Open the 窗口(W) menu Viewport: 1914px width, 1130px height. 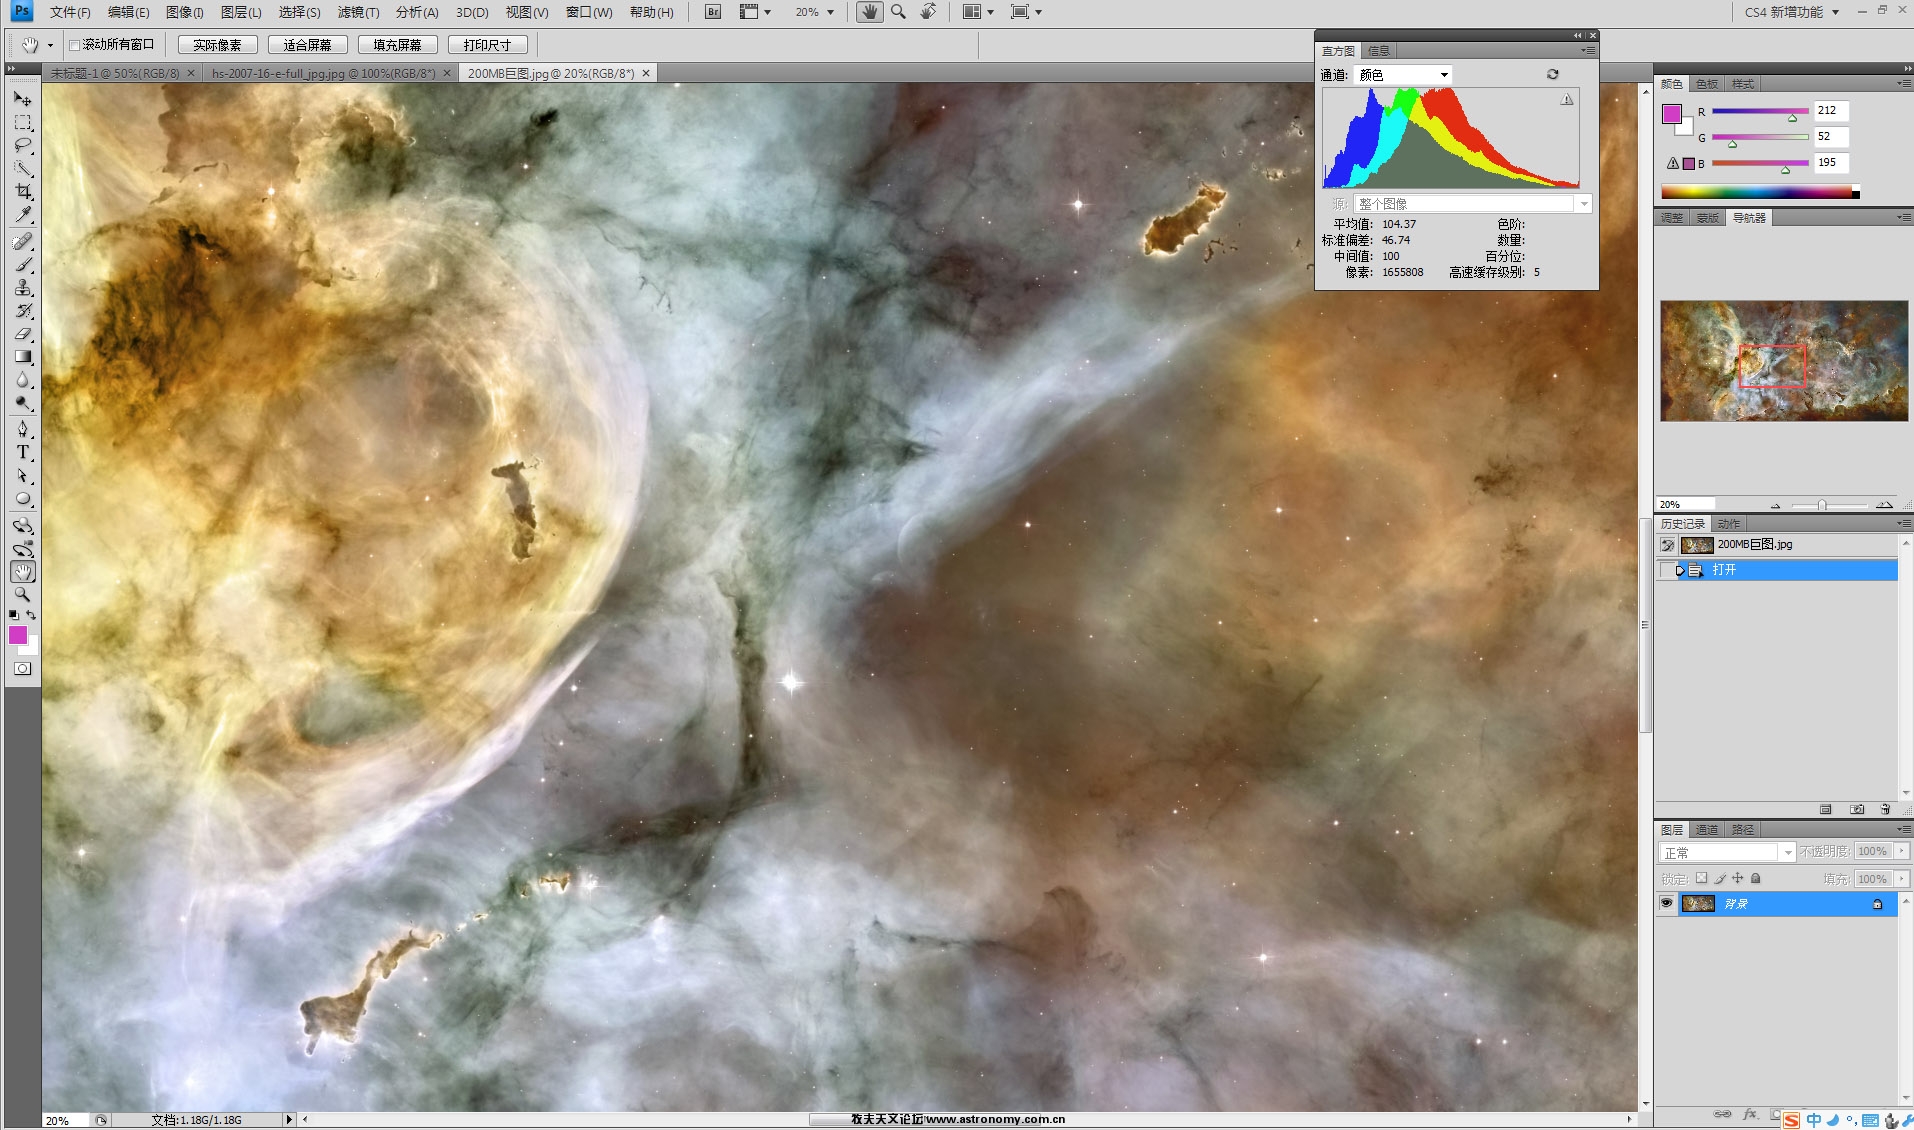(x=589, y=12)
